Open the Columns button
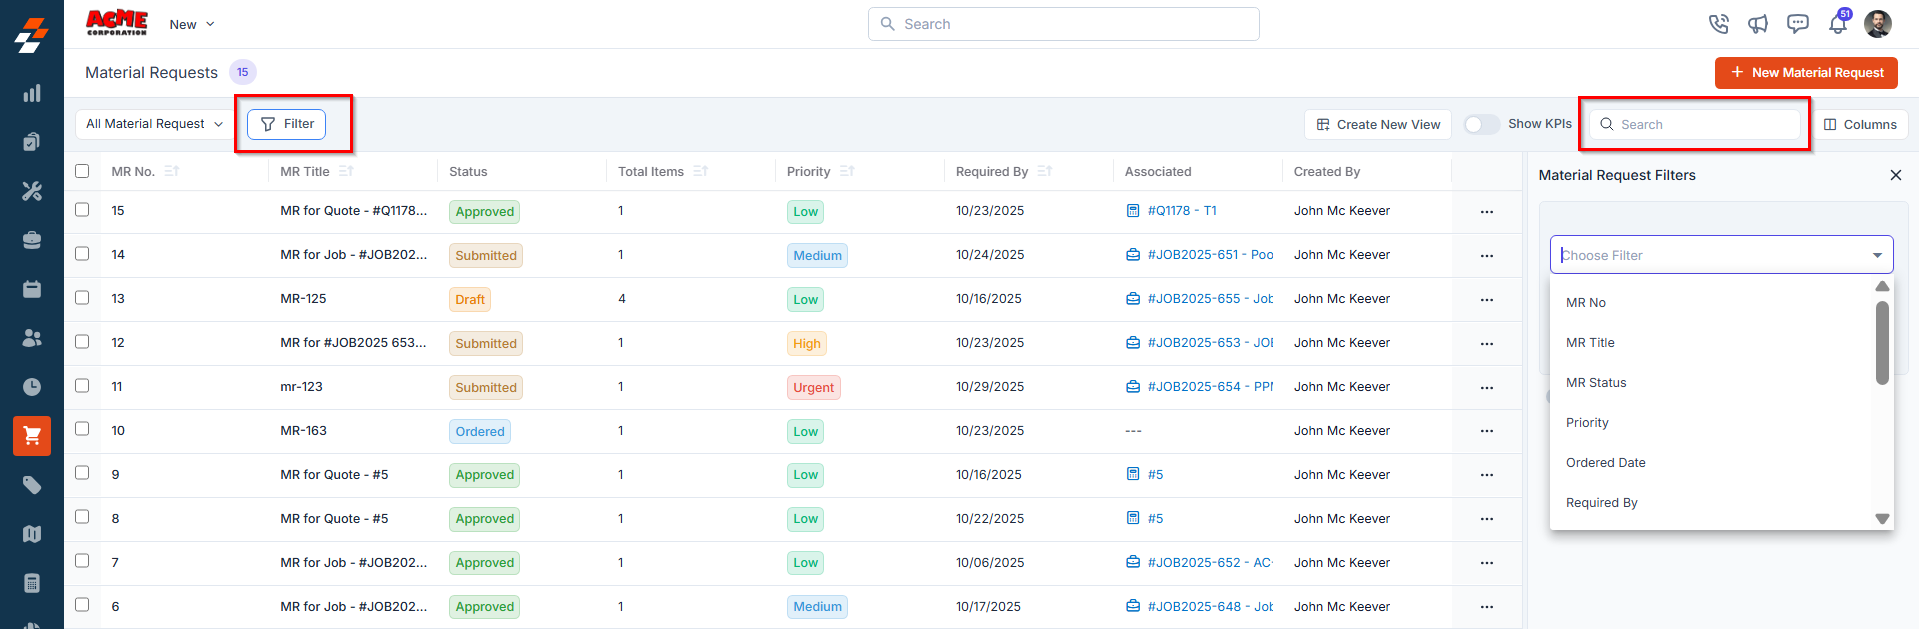The width and height of the screenshot is (1919, 629). (1860, 124)
